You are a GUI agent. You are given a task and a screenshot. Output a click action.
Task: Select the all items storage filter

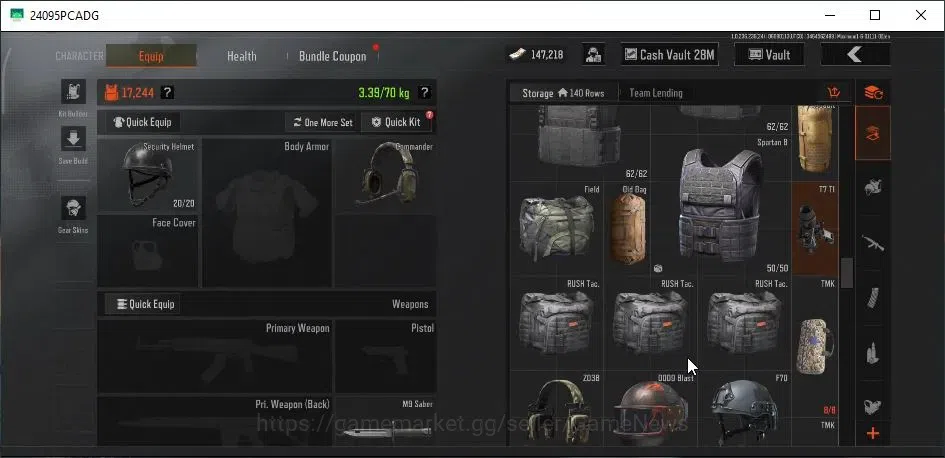pyautogui.click(x=873, y=133)
